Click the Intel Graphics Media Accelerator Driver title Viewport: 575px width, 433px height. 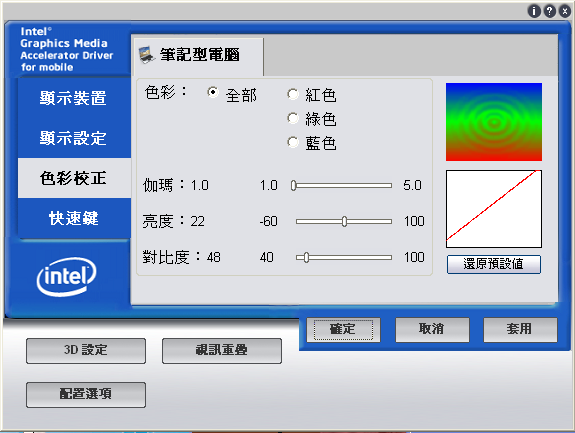click(x=66, y=49)
